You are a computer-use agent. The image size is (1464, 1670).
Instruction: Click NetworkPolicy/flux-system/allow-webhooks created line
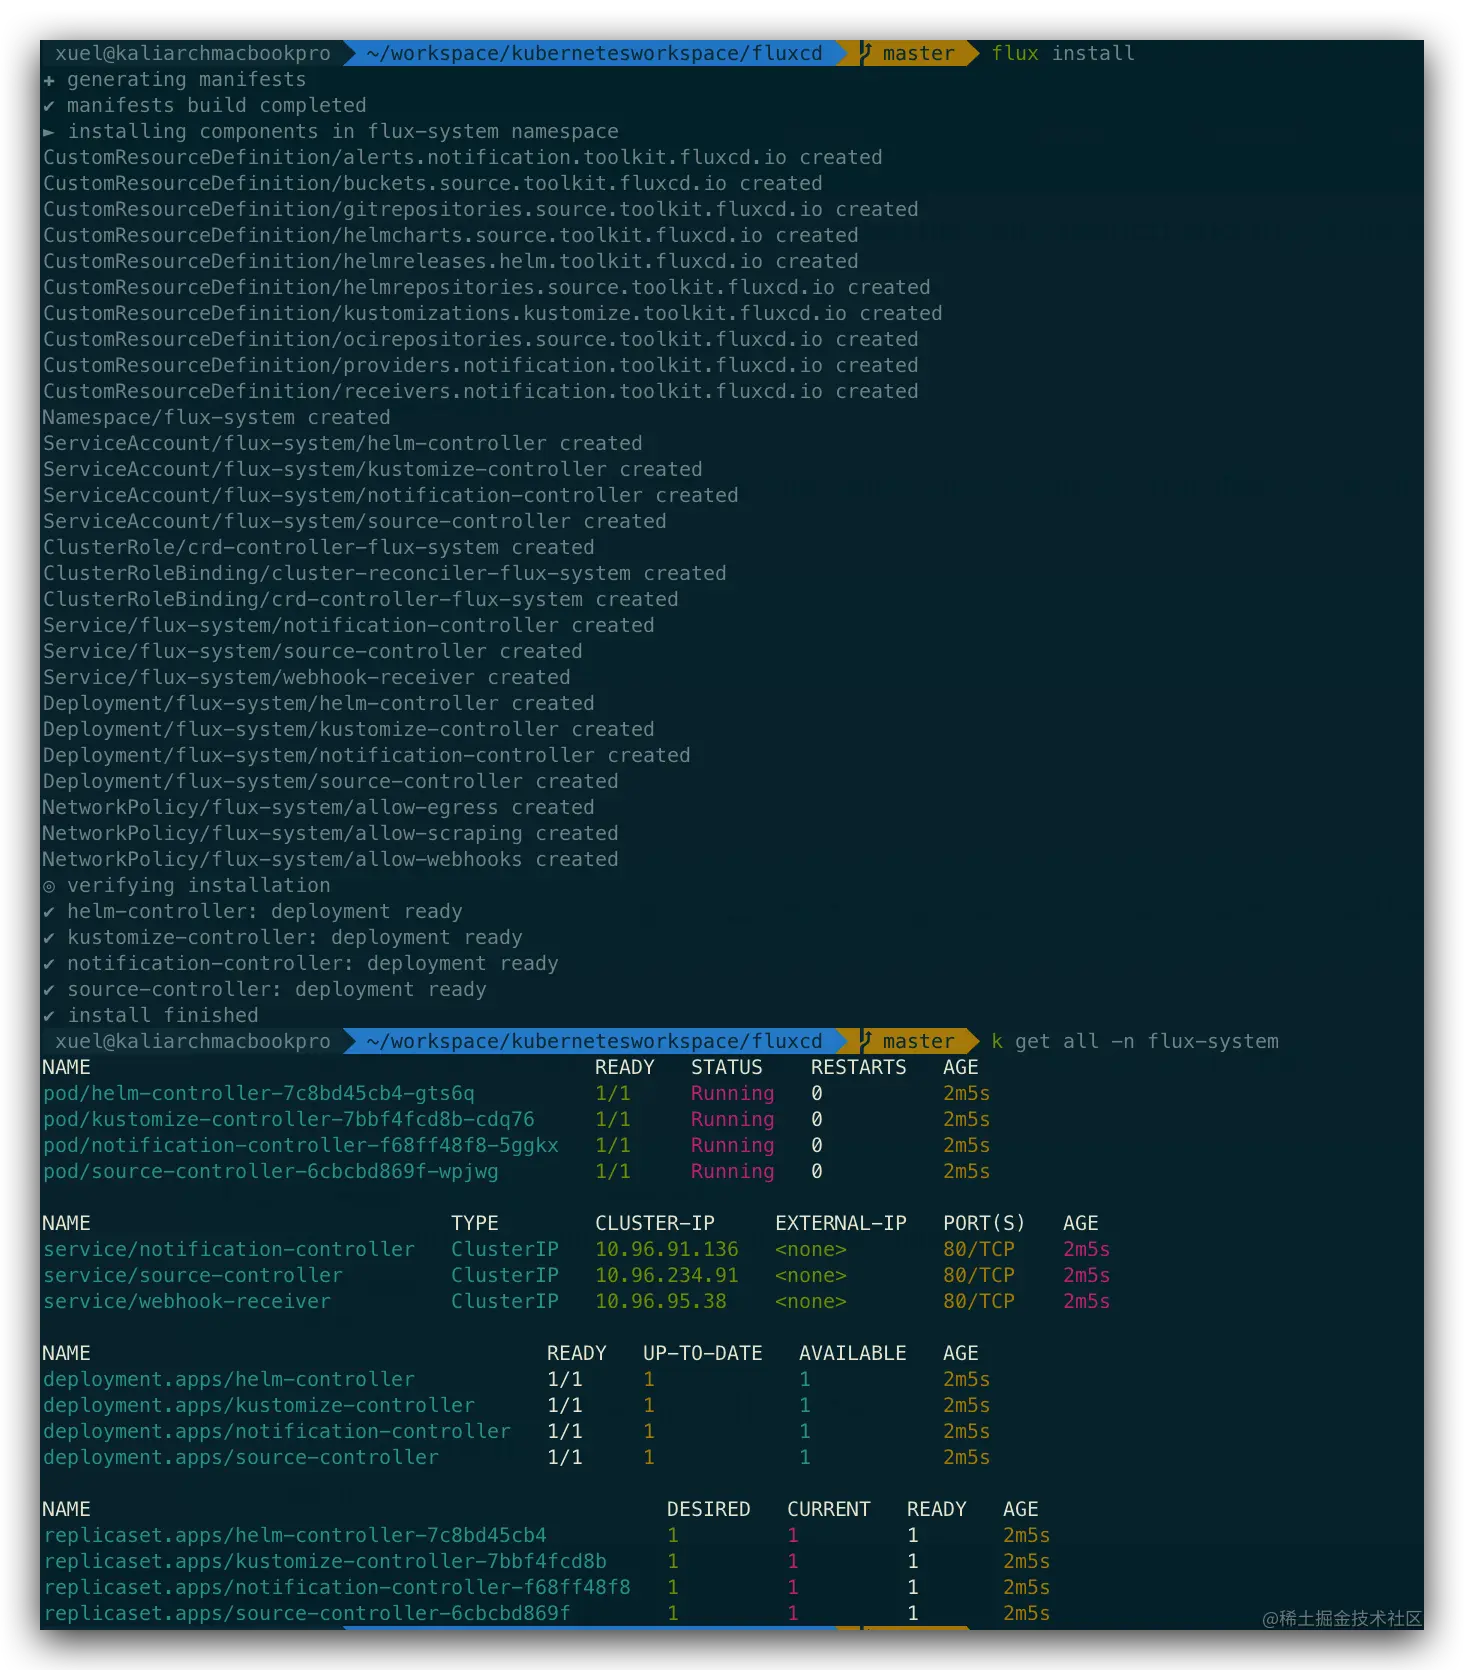pos(331,859)
